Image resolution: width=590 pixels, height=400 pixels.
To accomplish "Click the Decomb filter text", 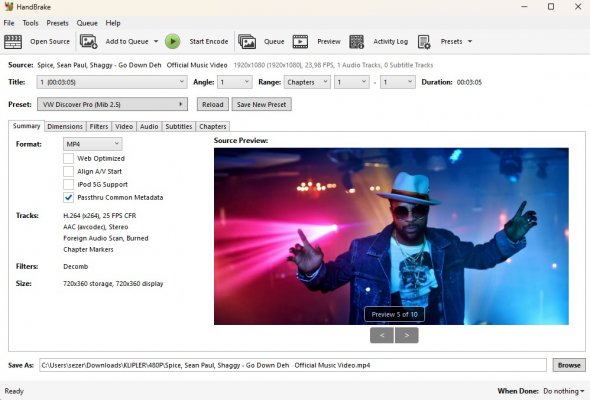I will coord(76,266).
